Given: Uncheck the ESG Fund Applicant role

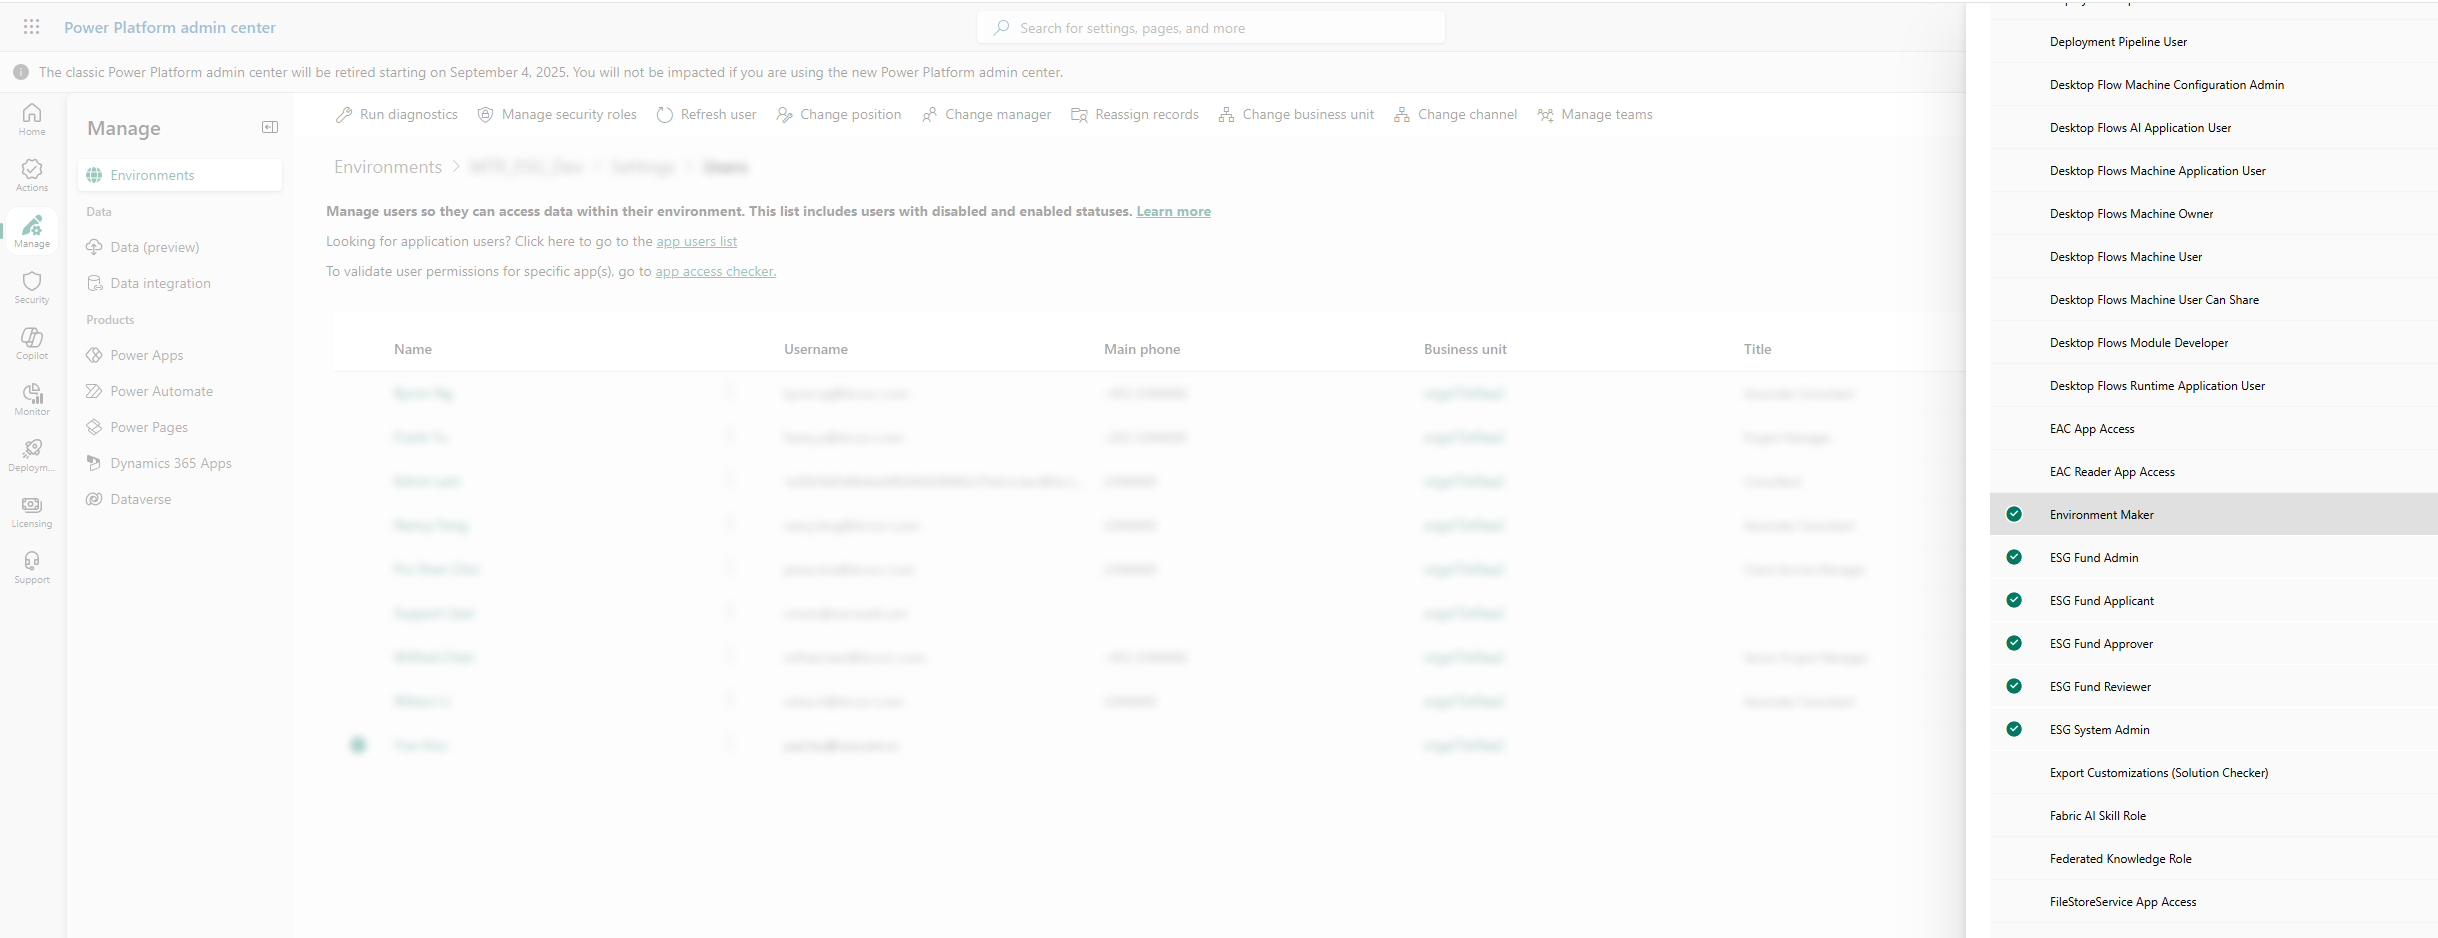Looking at the screenshot, I should [x=2014, y=600].
